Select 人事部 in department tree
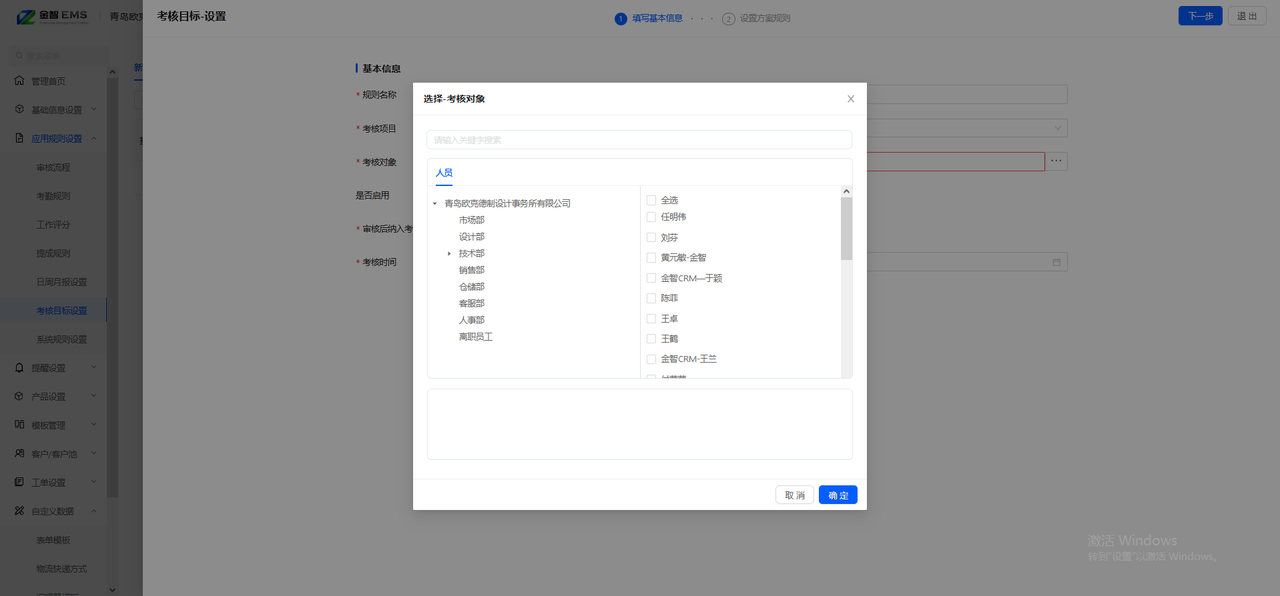This screenshot has width=1280, height=596. pyautogui.click(x=472, y=320)
